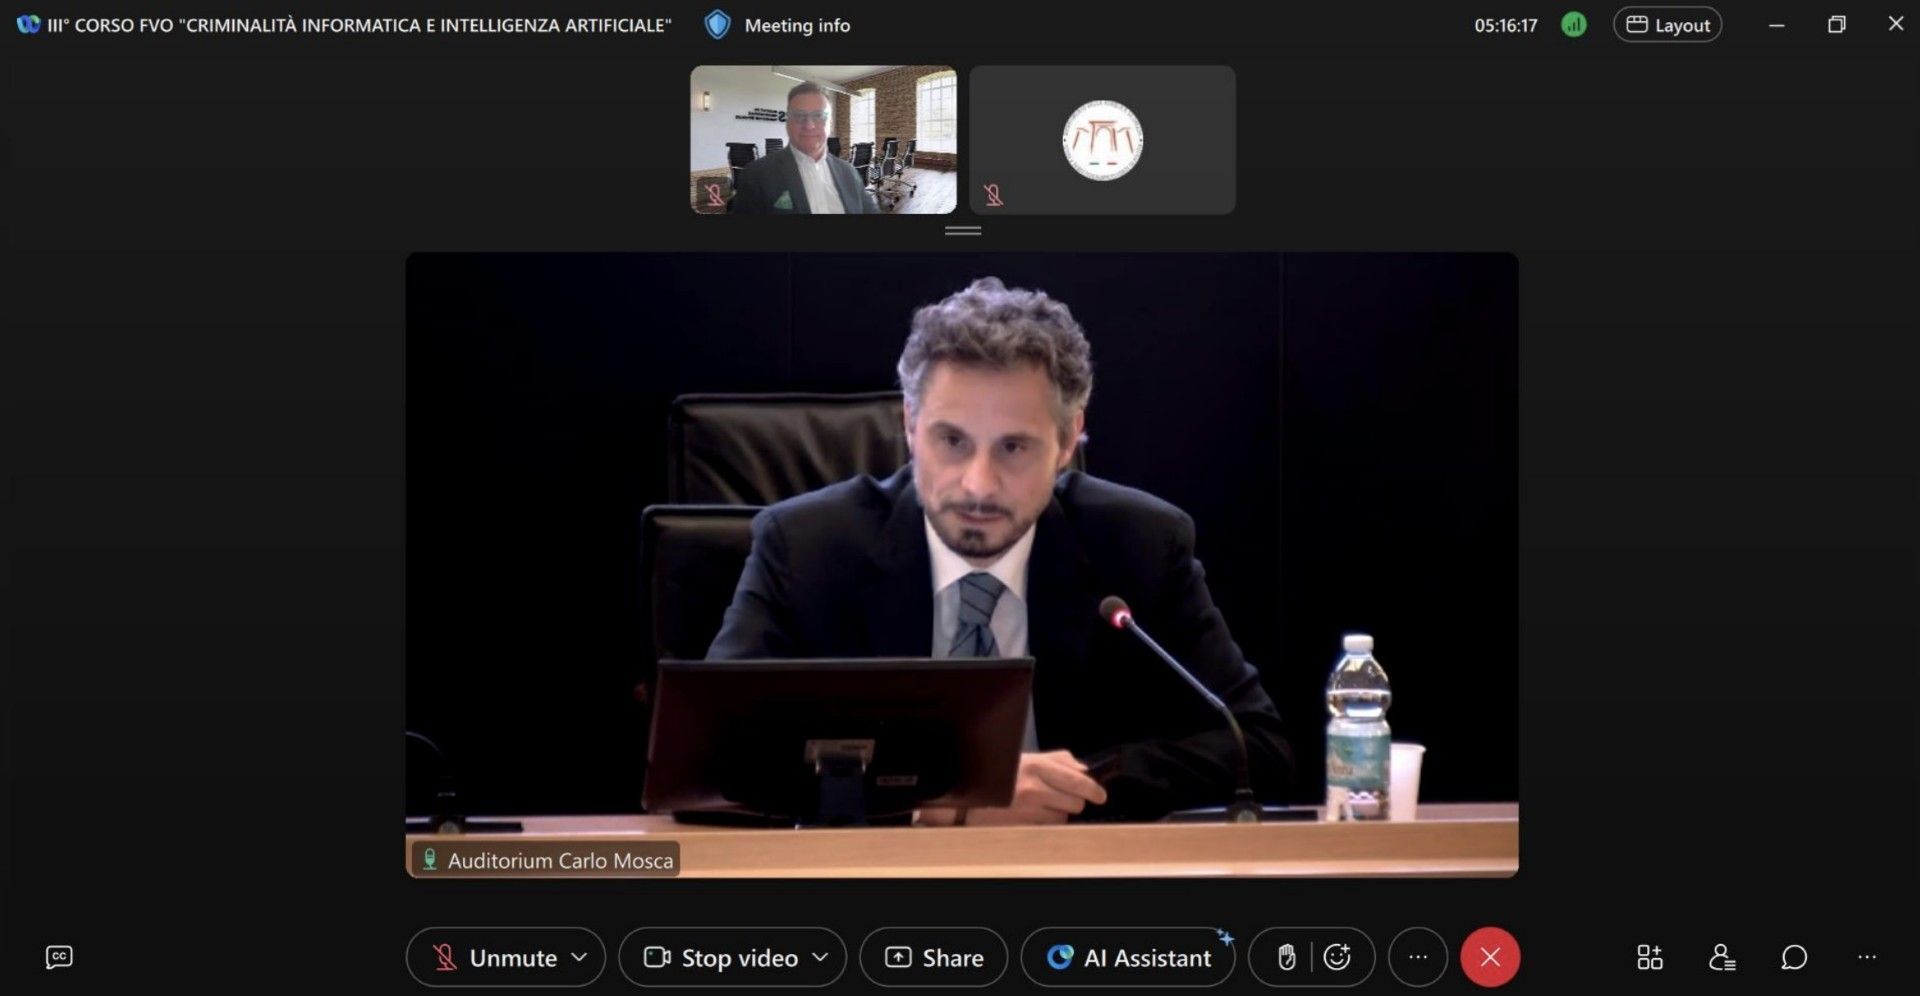Click the Share content button

(x=934, y=957)
